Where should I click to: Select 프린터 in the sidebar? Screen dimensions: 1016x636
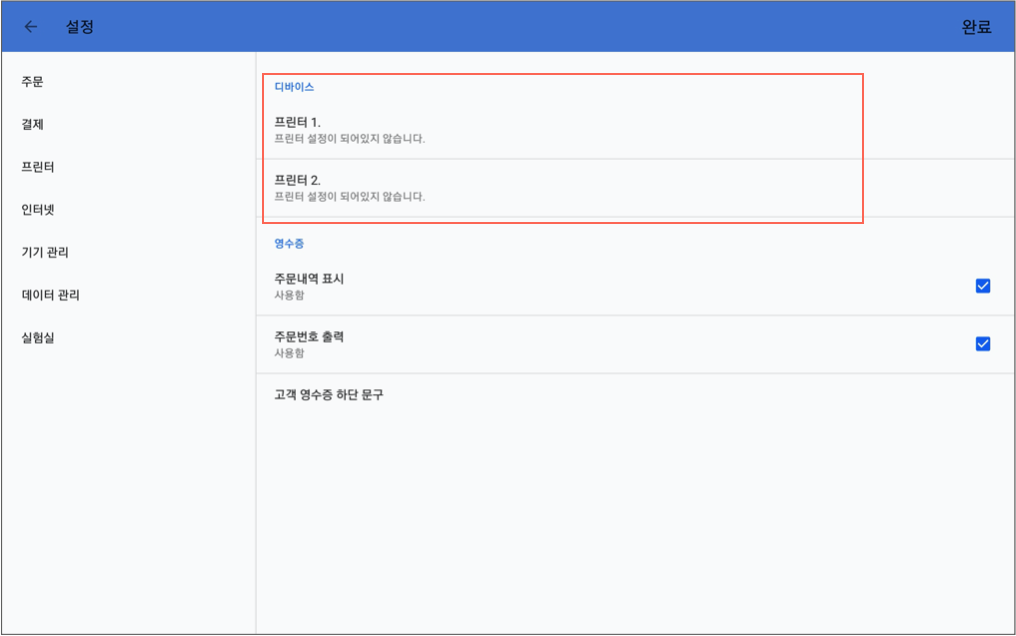point(38,167)
